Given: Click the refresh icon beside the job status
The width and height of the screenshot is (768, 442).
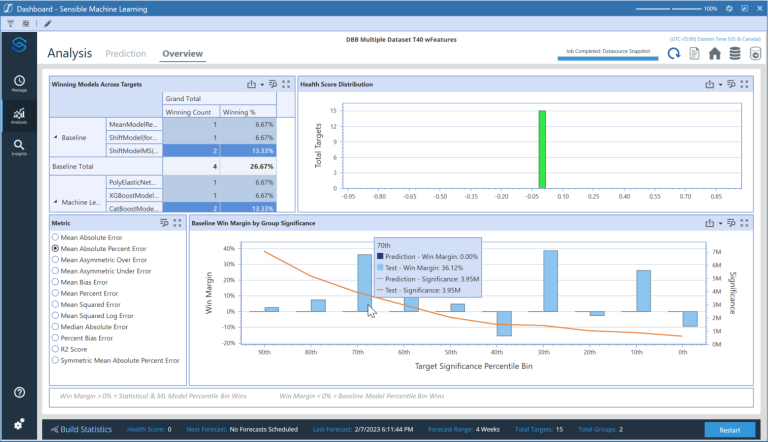Looking at the screenshot, I should tap(673, 53).
